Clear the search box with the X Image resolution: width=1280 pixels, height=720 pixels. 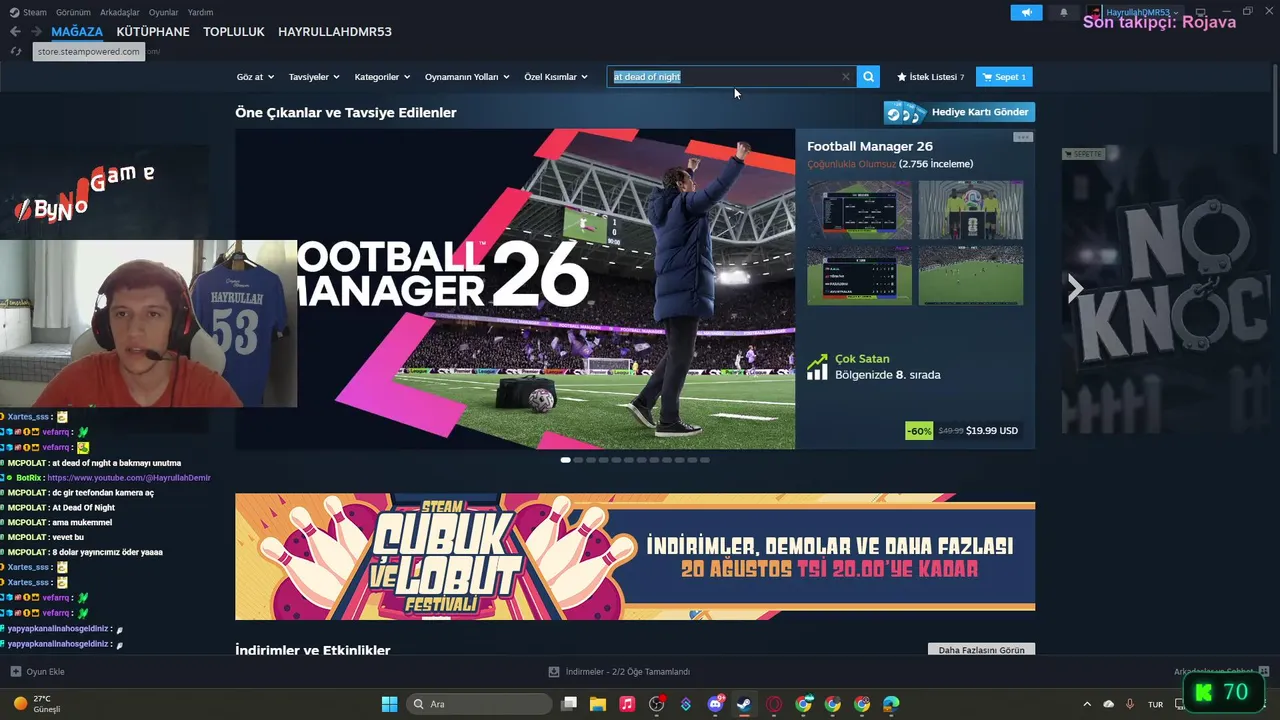[x=846, y=77]
